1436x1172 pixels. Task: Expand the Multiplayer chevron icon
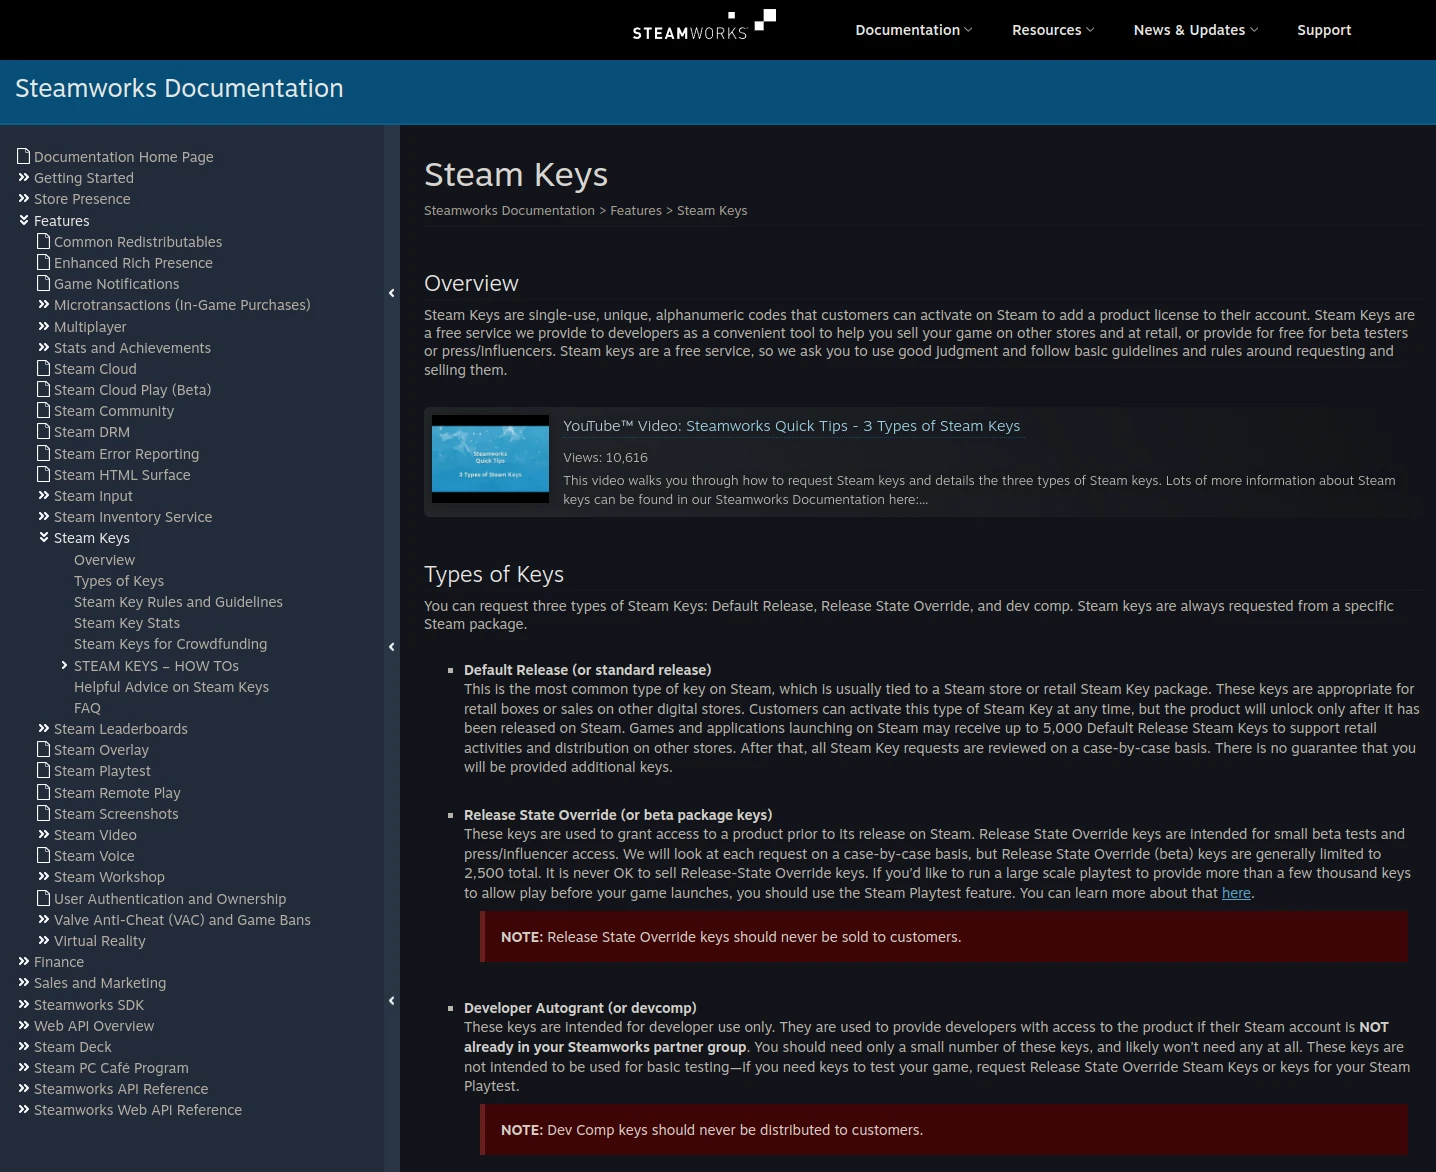pos(44,326)
